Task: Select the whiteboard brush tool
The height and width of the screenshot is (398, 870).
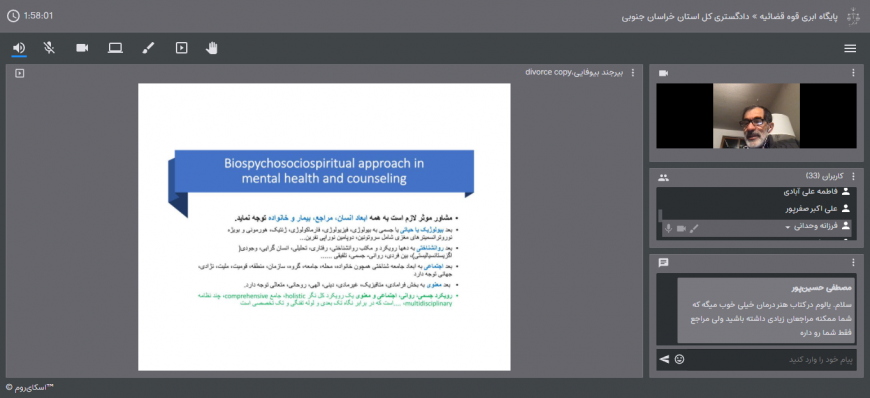Action: [148, 48]
